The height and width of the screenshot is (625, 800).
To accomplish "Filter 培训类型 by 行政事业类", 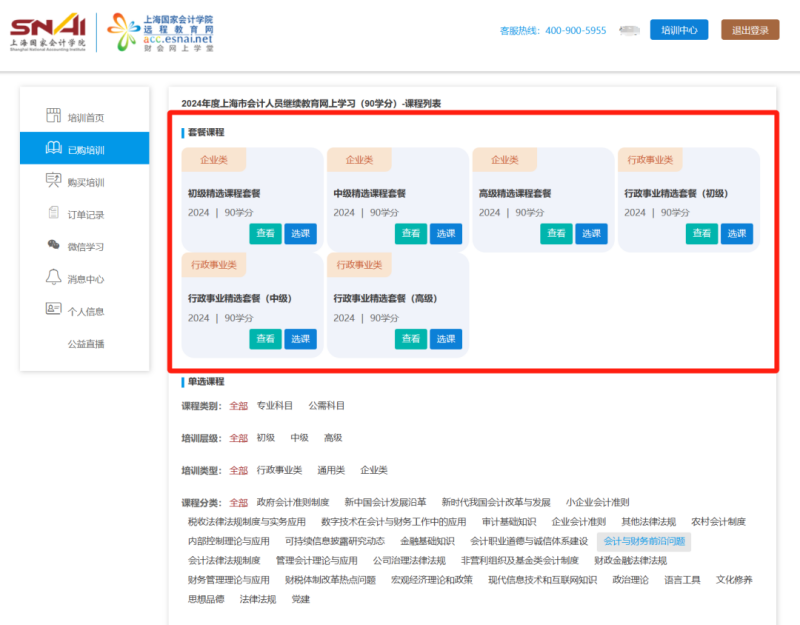I will 279,470.
